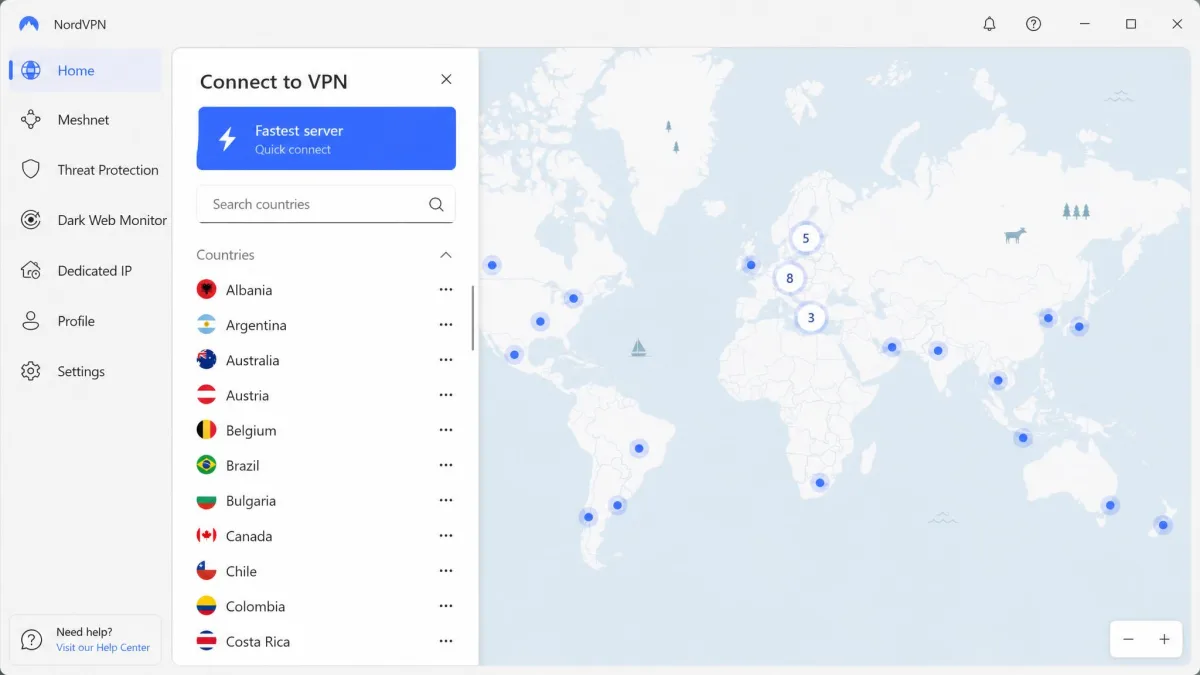Open more options for Chile
The image size is (1200, 675).
pyautogui.click(x=446, y=571)
